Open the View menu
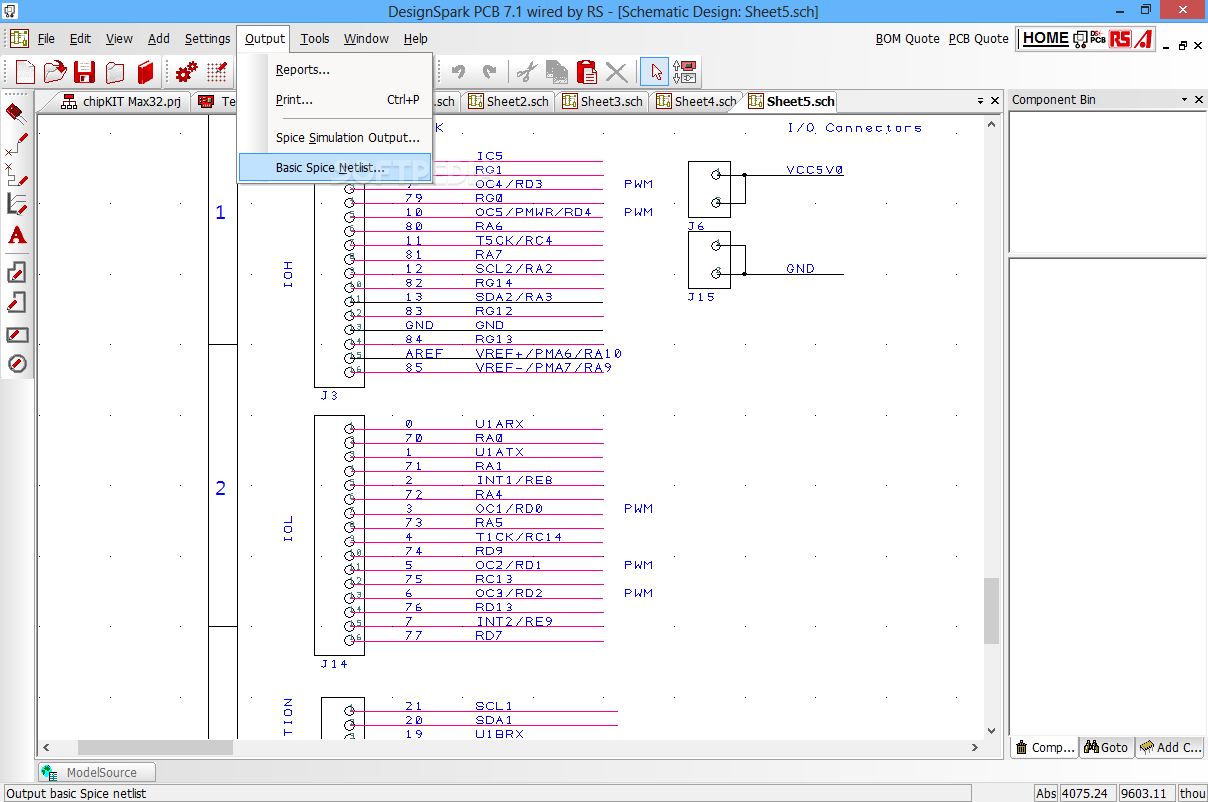 (x=119, y=39)
